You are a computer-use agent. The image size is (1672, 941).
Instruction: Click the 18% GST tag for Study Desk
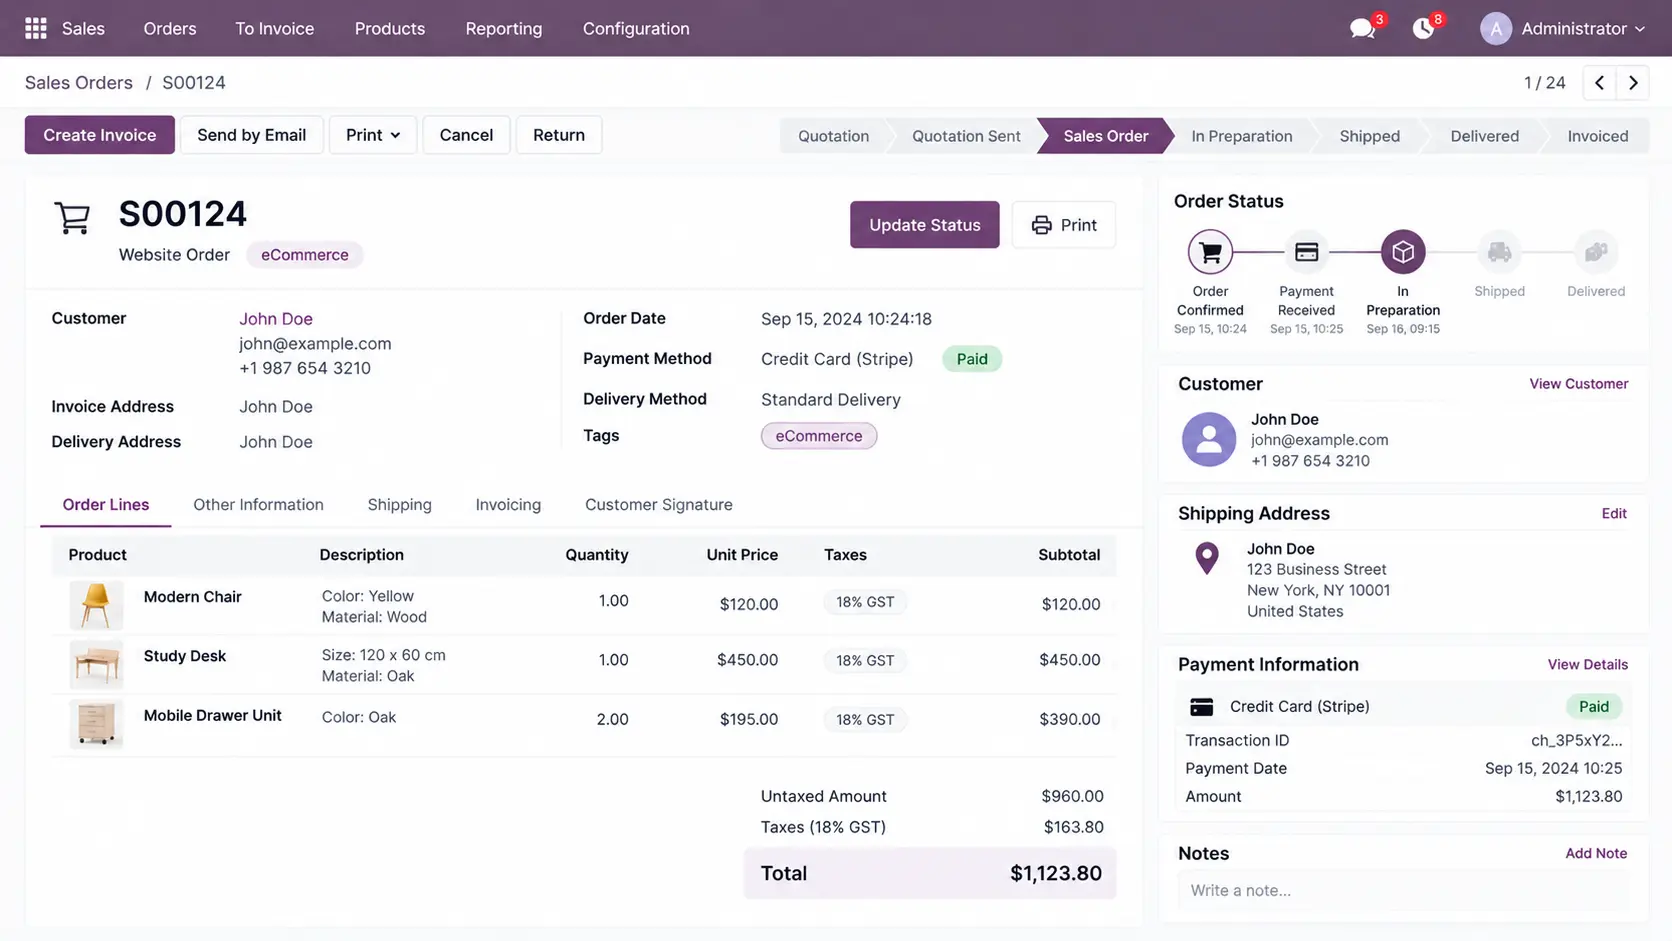865,661
